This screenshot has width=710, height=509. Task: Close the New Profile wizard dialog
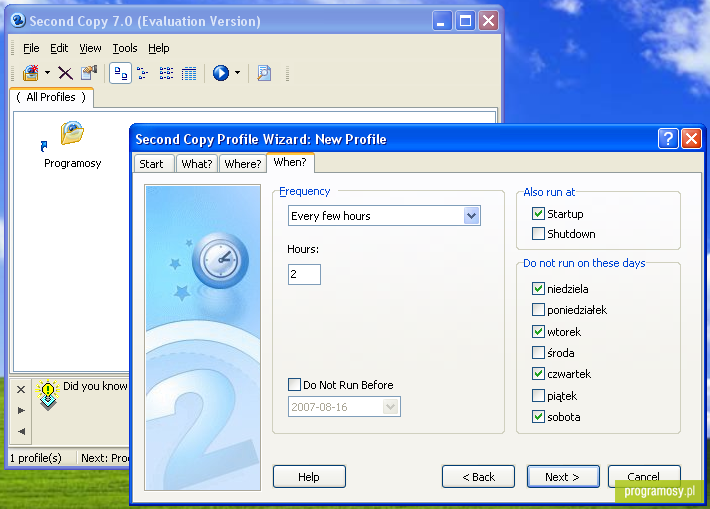coord(691,139)
